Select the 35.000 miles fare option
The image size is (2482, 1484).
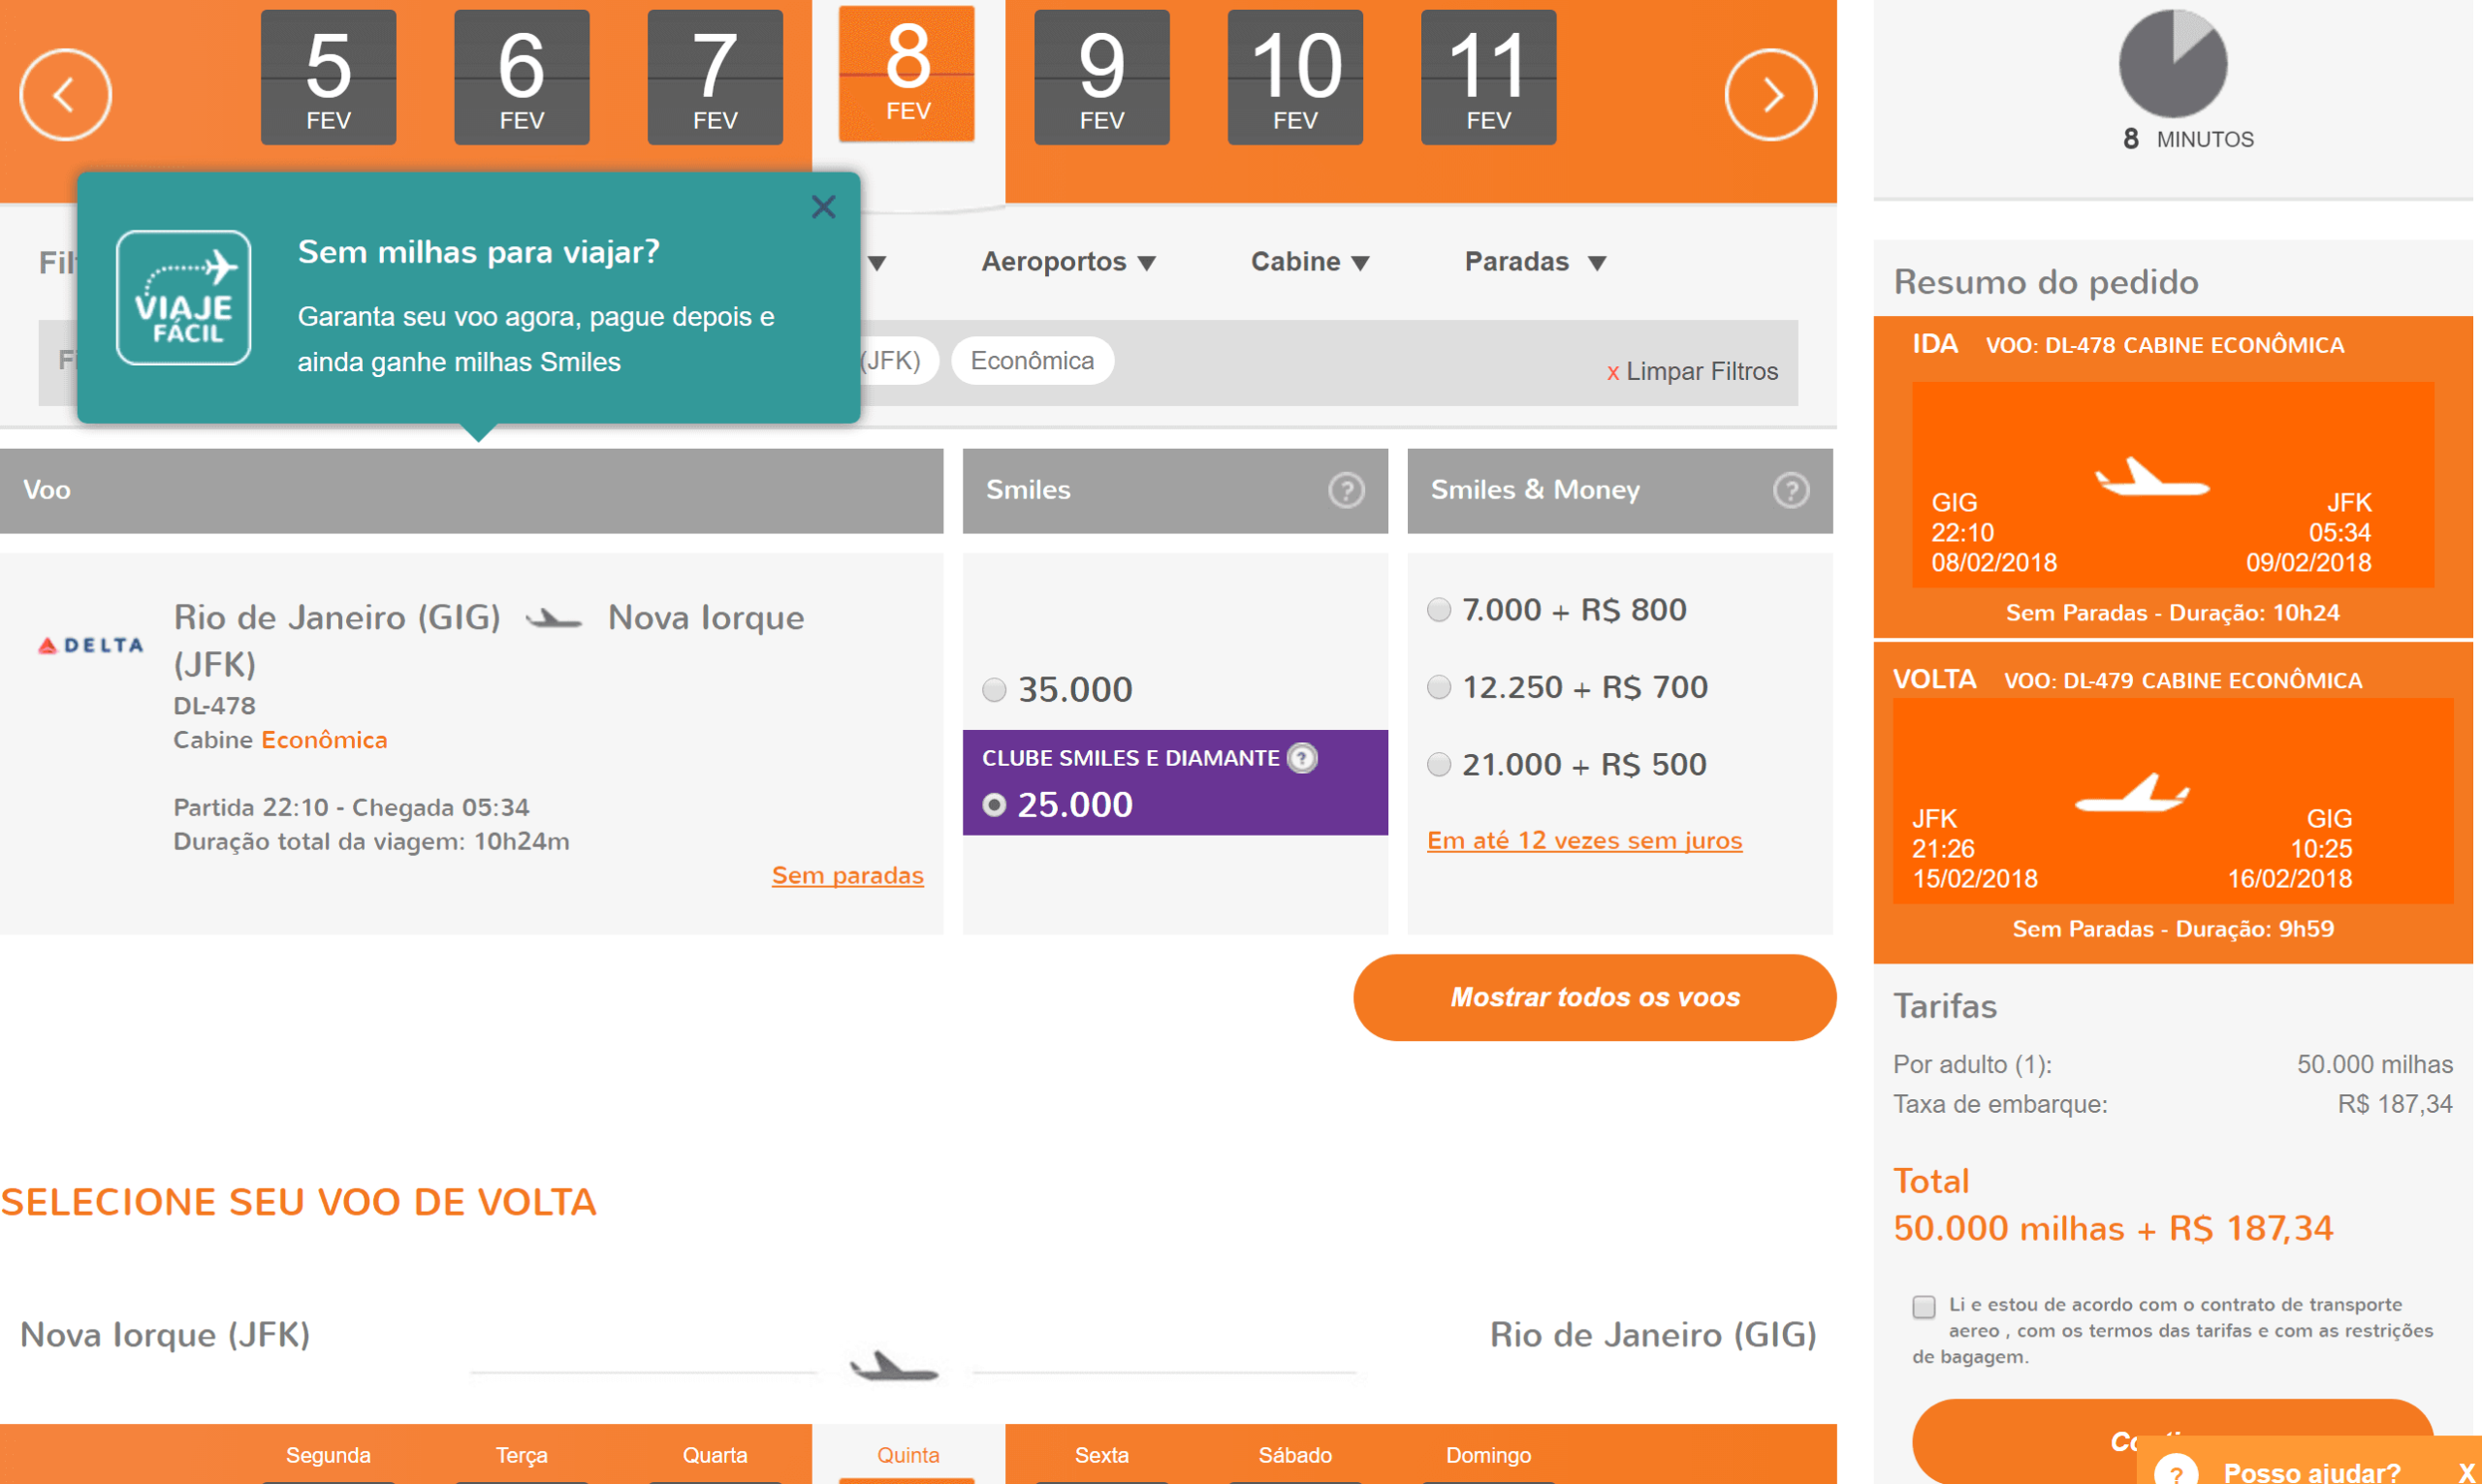pyautogui.click(x=994, y=690)
